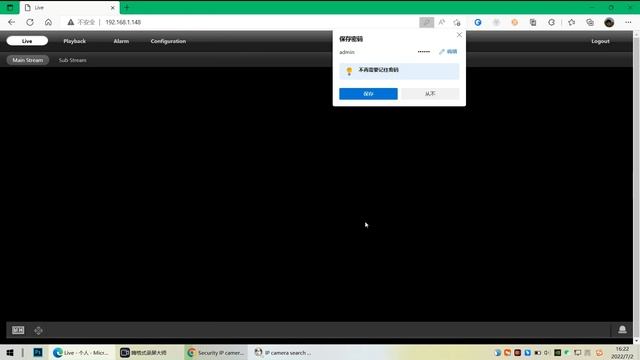Select the Main Stream option

tap(28, 60)
